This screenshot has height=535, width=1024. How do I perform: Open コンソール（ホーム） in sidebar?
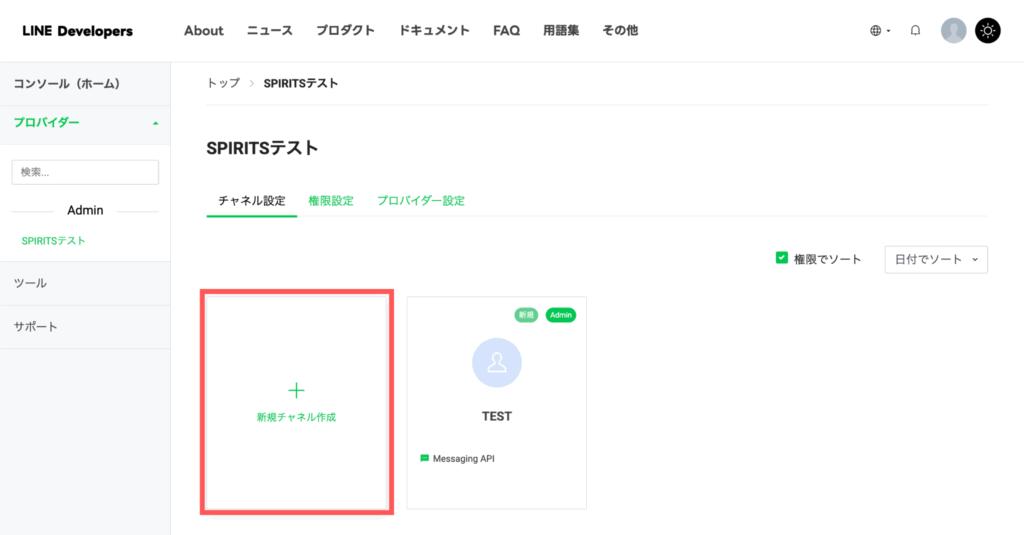[x=67, y=83]
